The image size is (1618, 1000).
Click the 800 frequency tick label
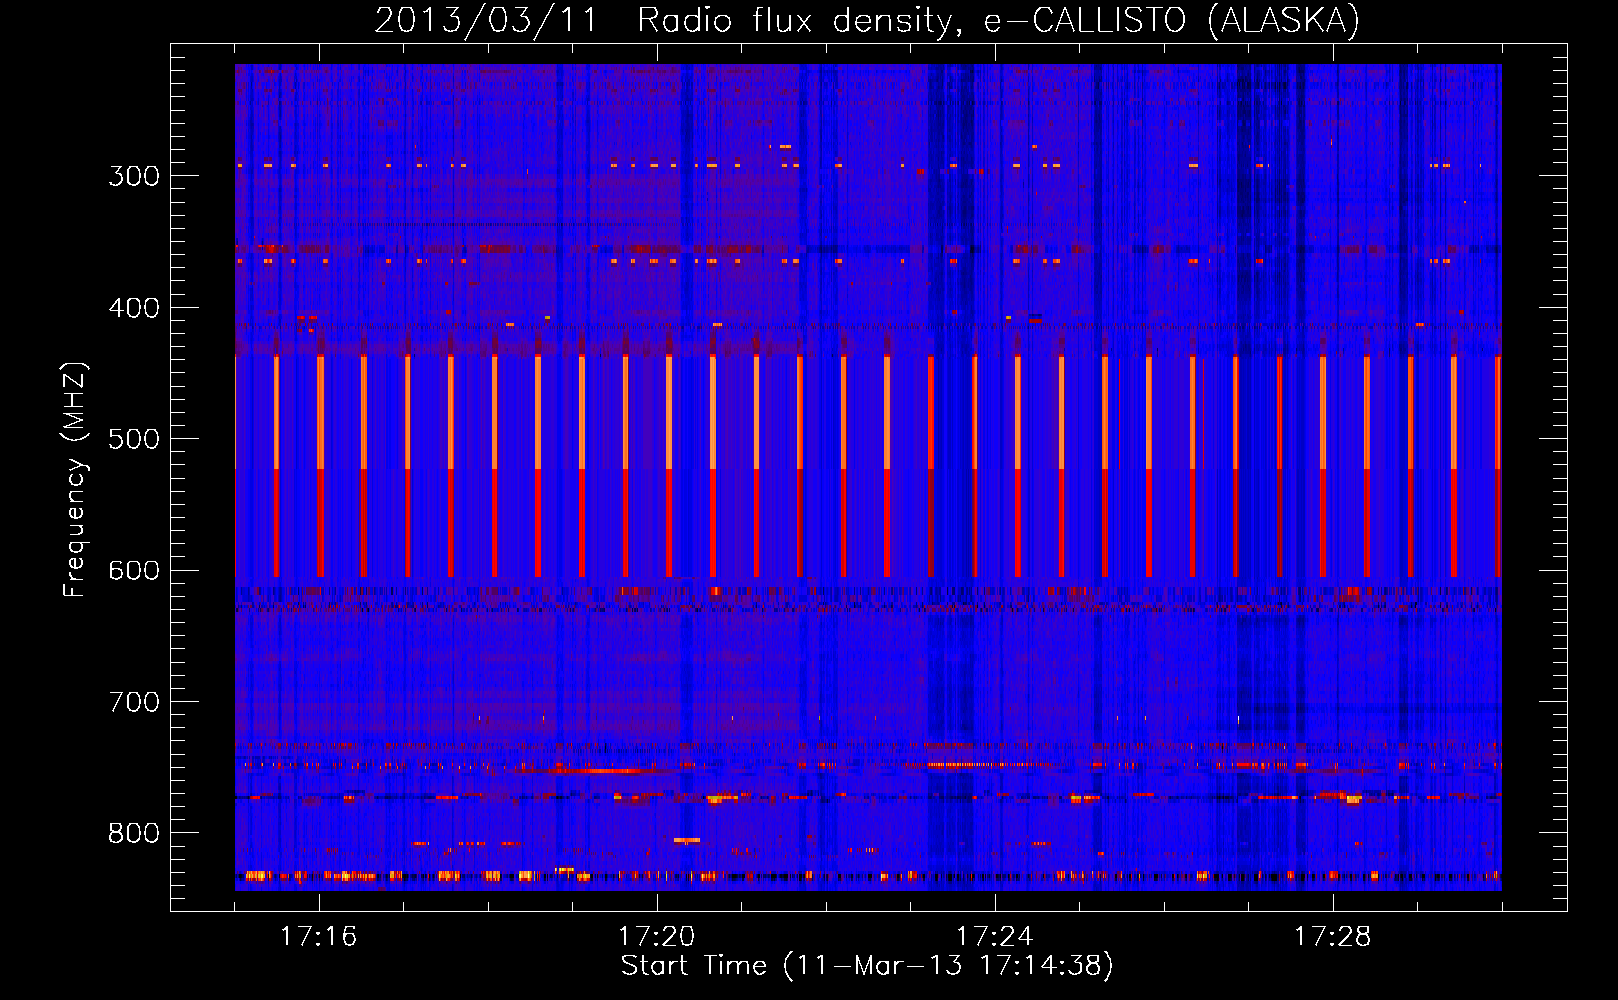(134, 833)
